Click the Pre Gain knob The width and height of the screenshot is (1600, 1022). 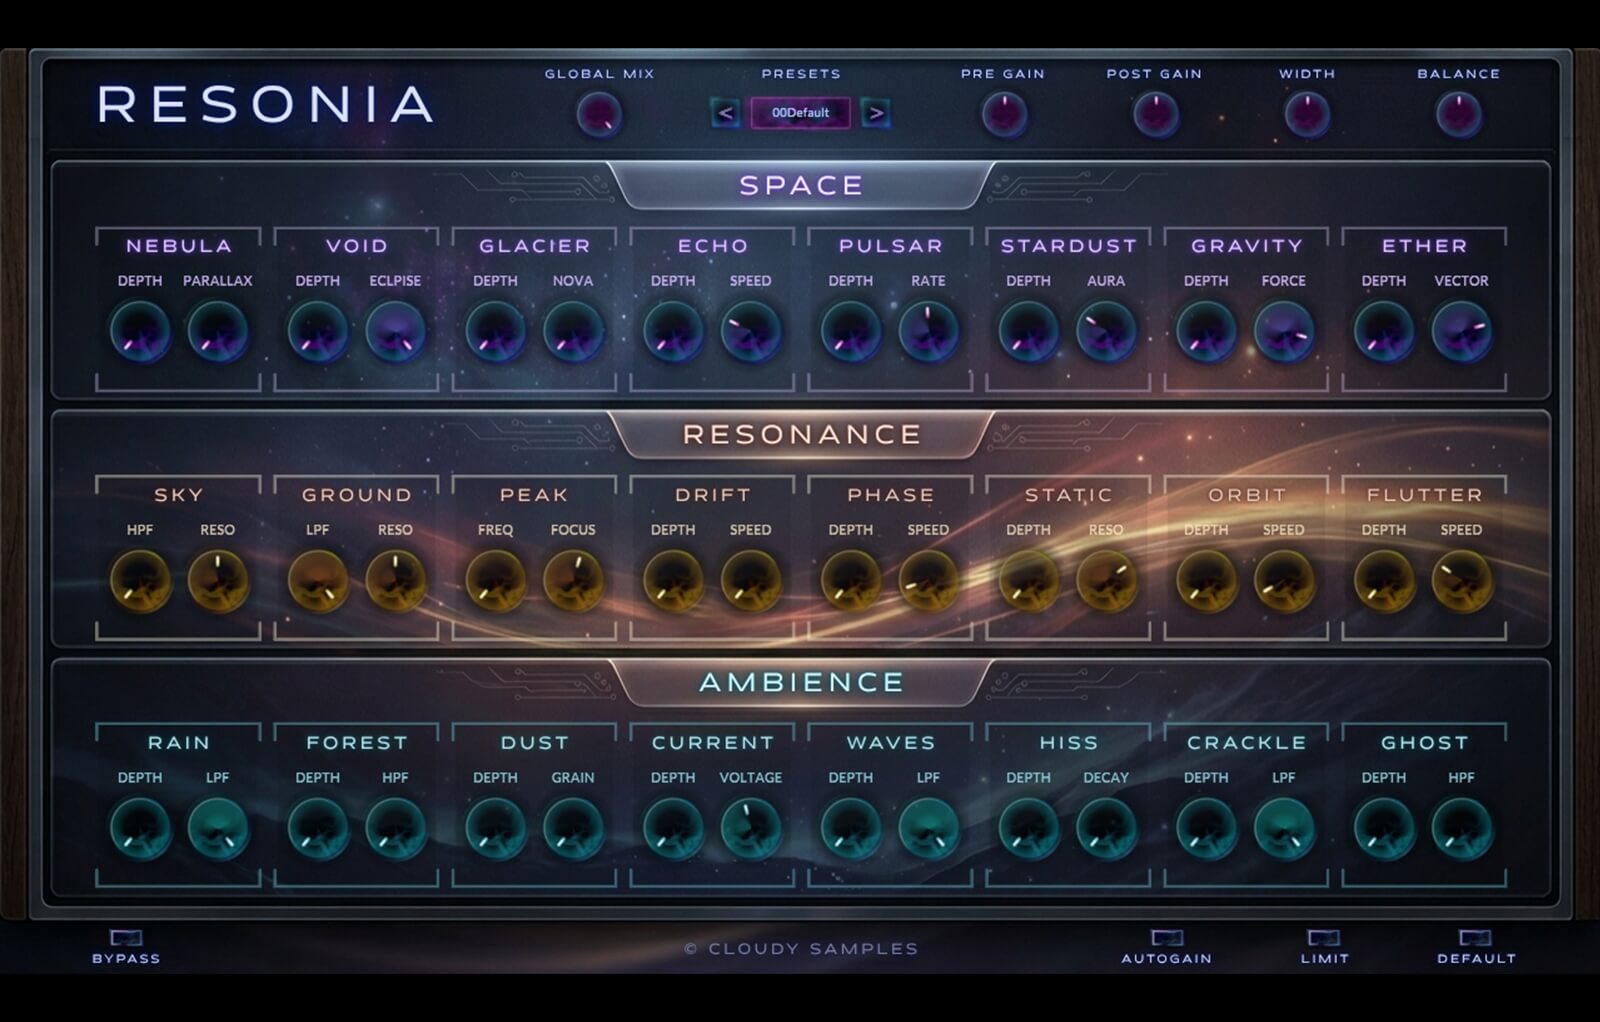[1004, 114]
